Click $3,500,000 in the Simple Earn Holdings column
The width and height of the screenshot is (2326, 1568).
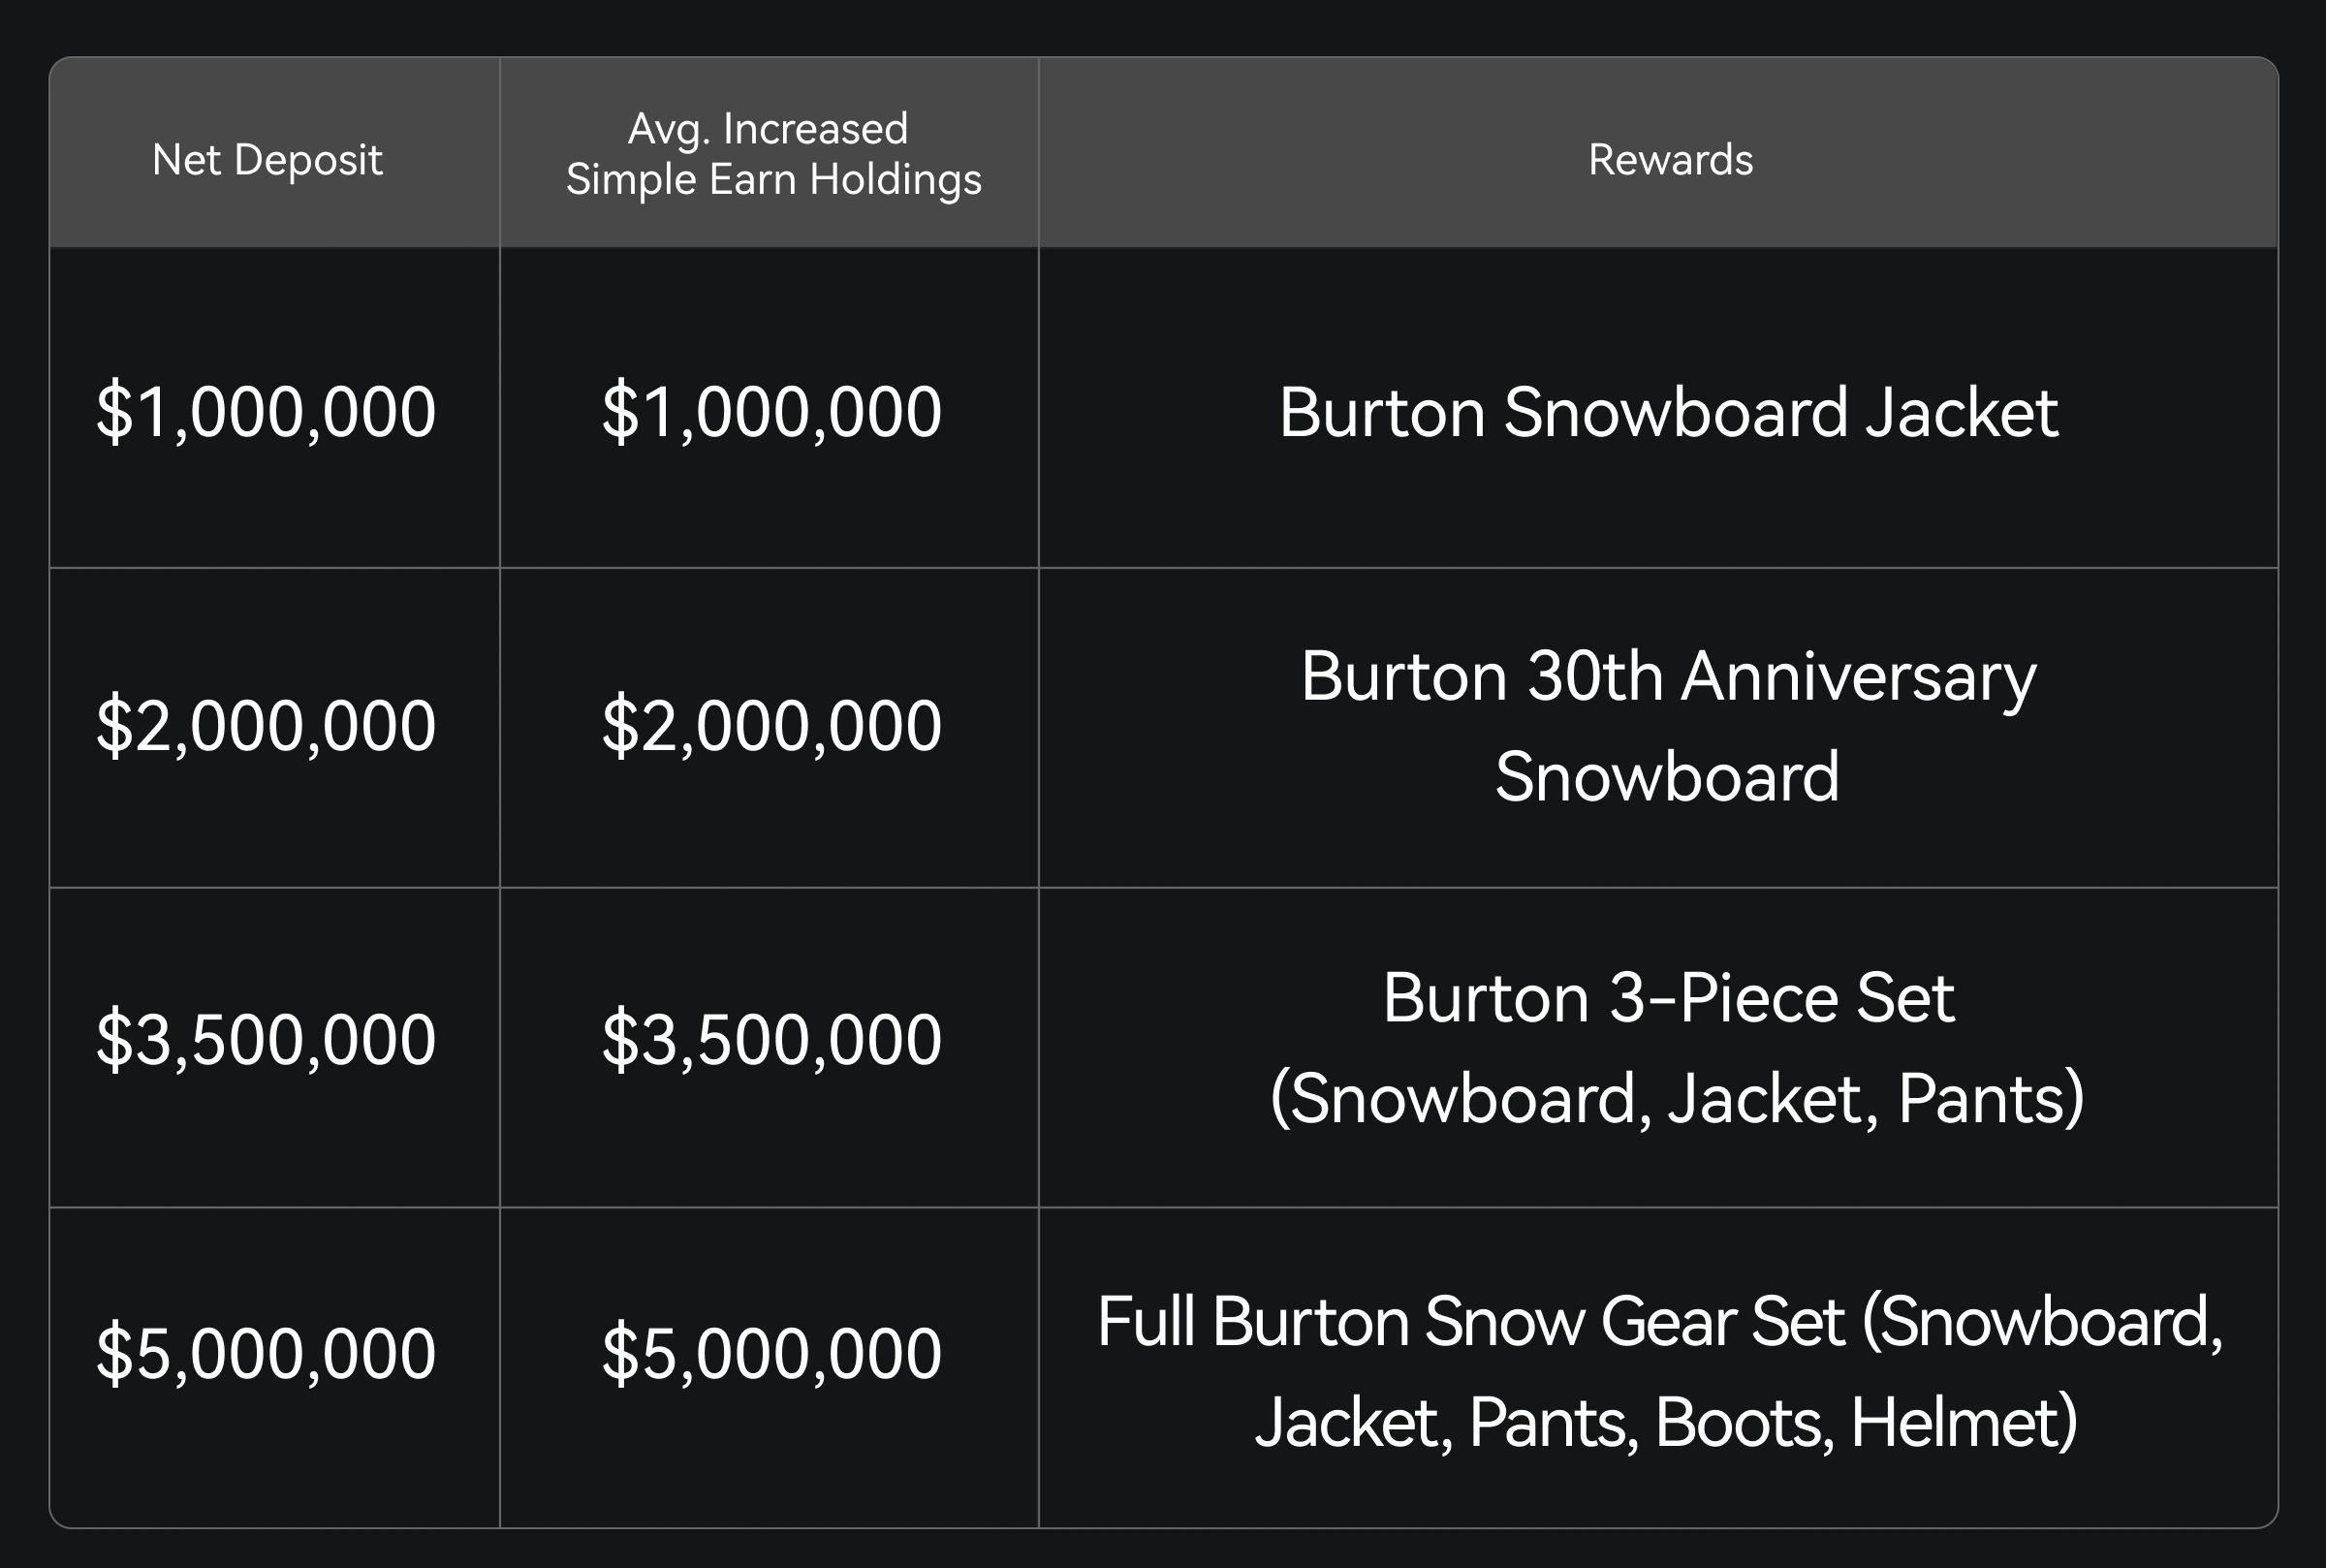771,1039
